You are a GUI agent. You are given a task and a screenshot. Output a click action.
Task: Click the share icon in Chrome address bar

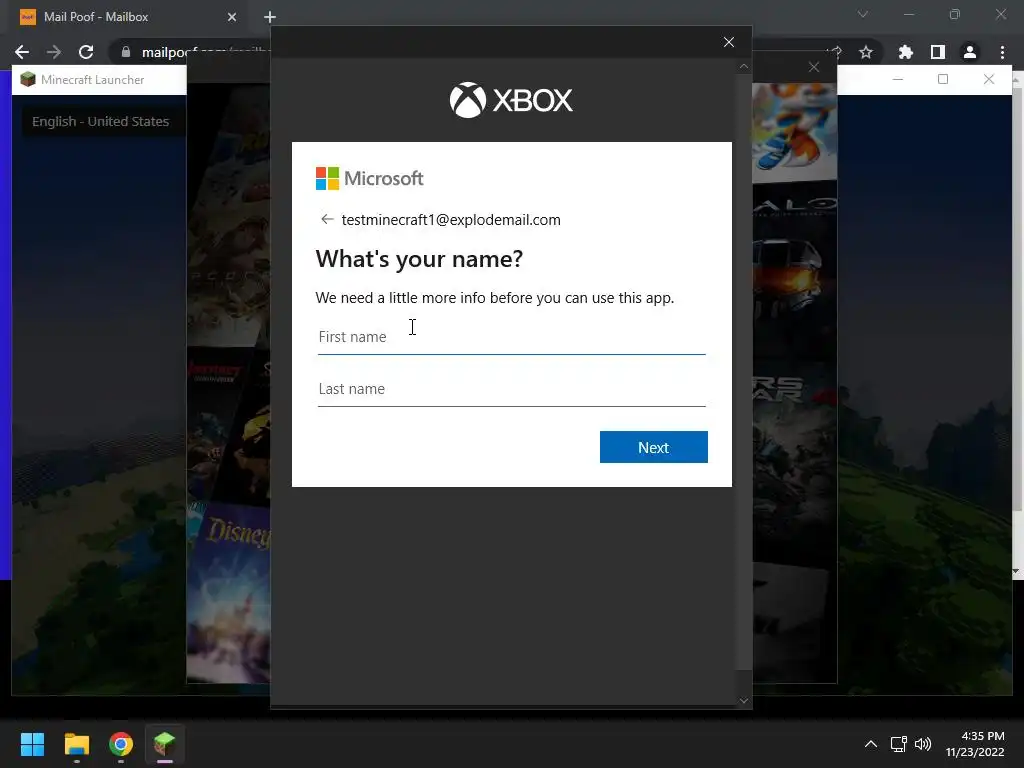coord(834,52)
